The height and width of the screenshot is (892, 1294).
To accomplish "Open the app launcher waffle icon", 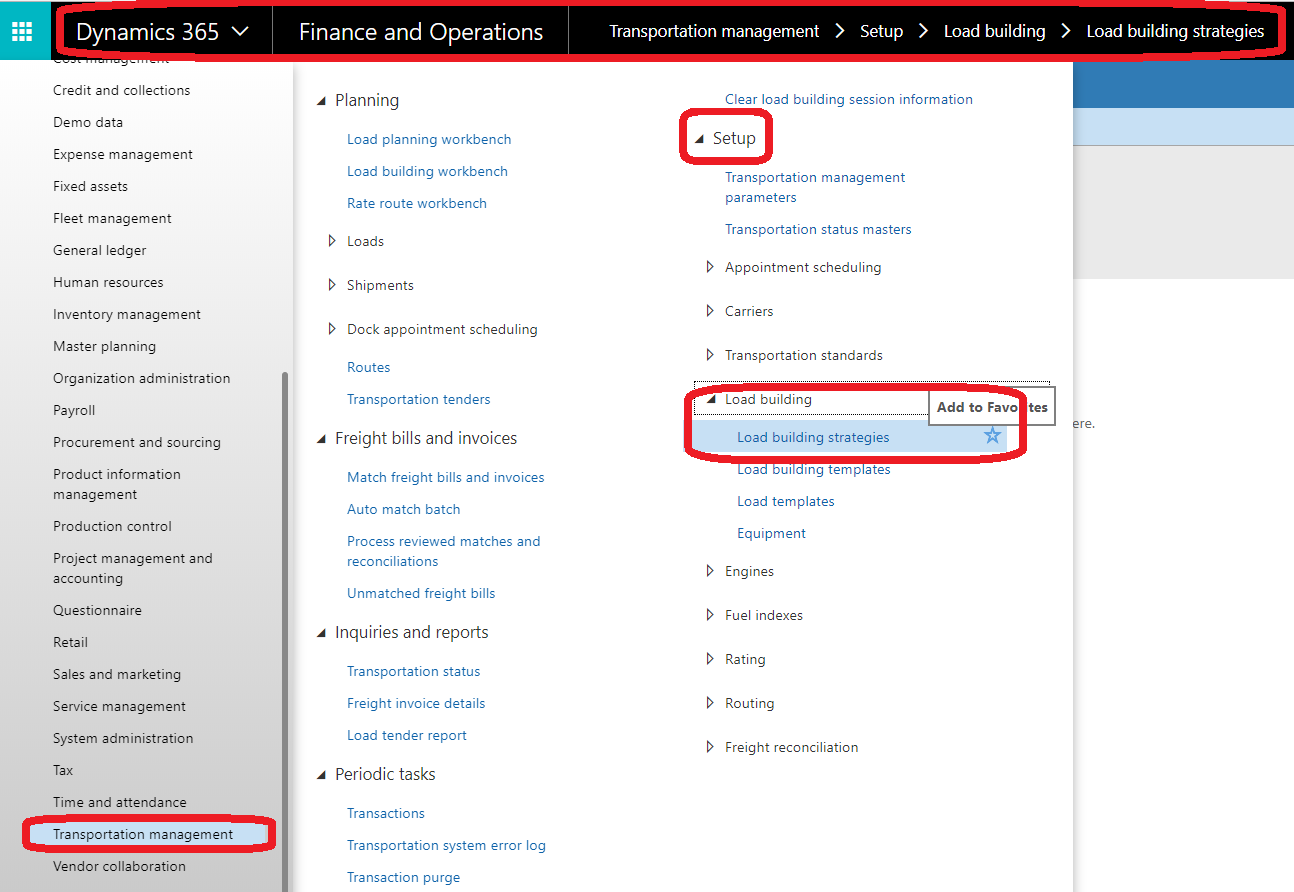I will click(22, 31).
